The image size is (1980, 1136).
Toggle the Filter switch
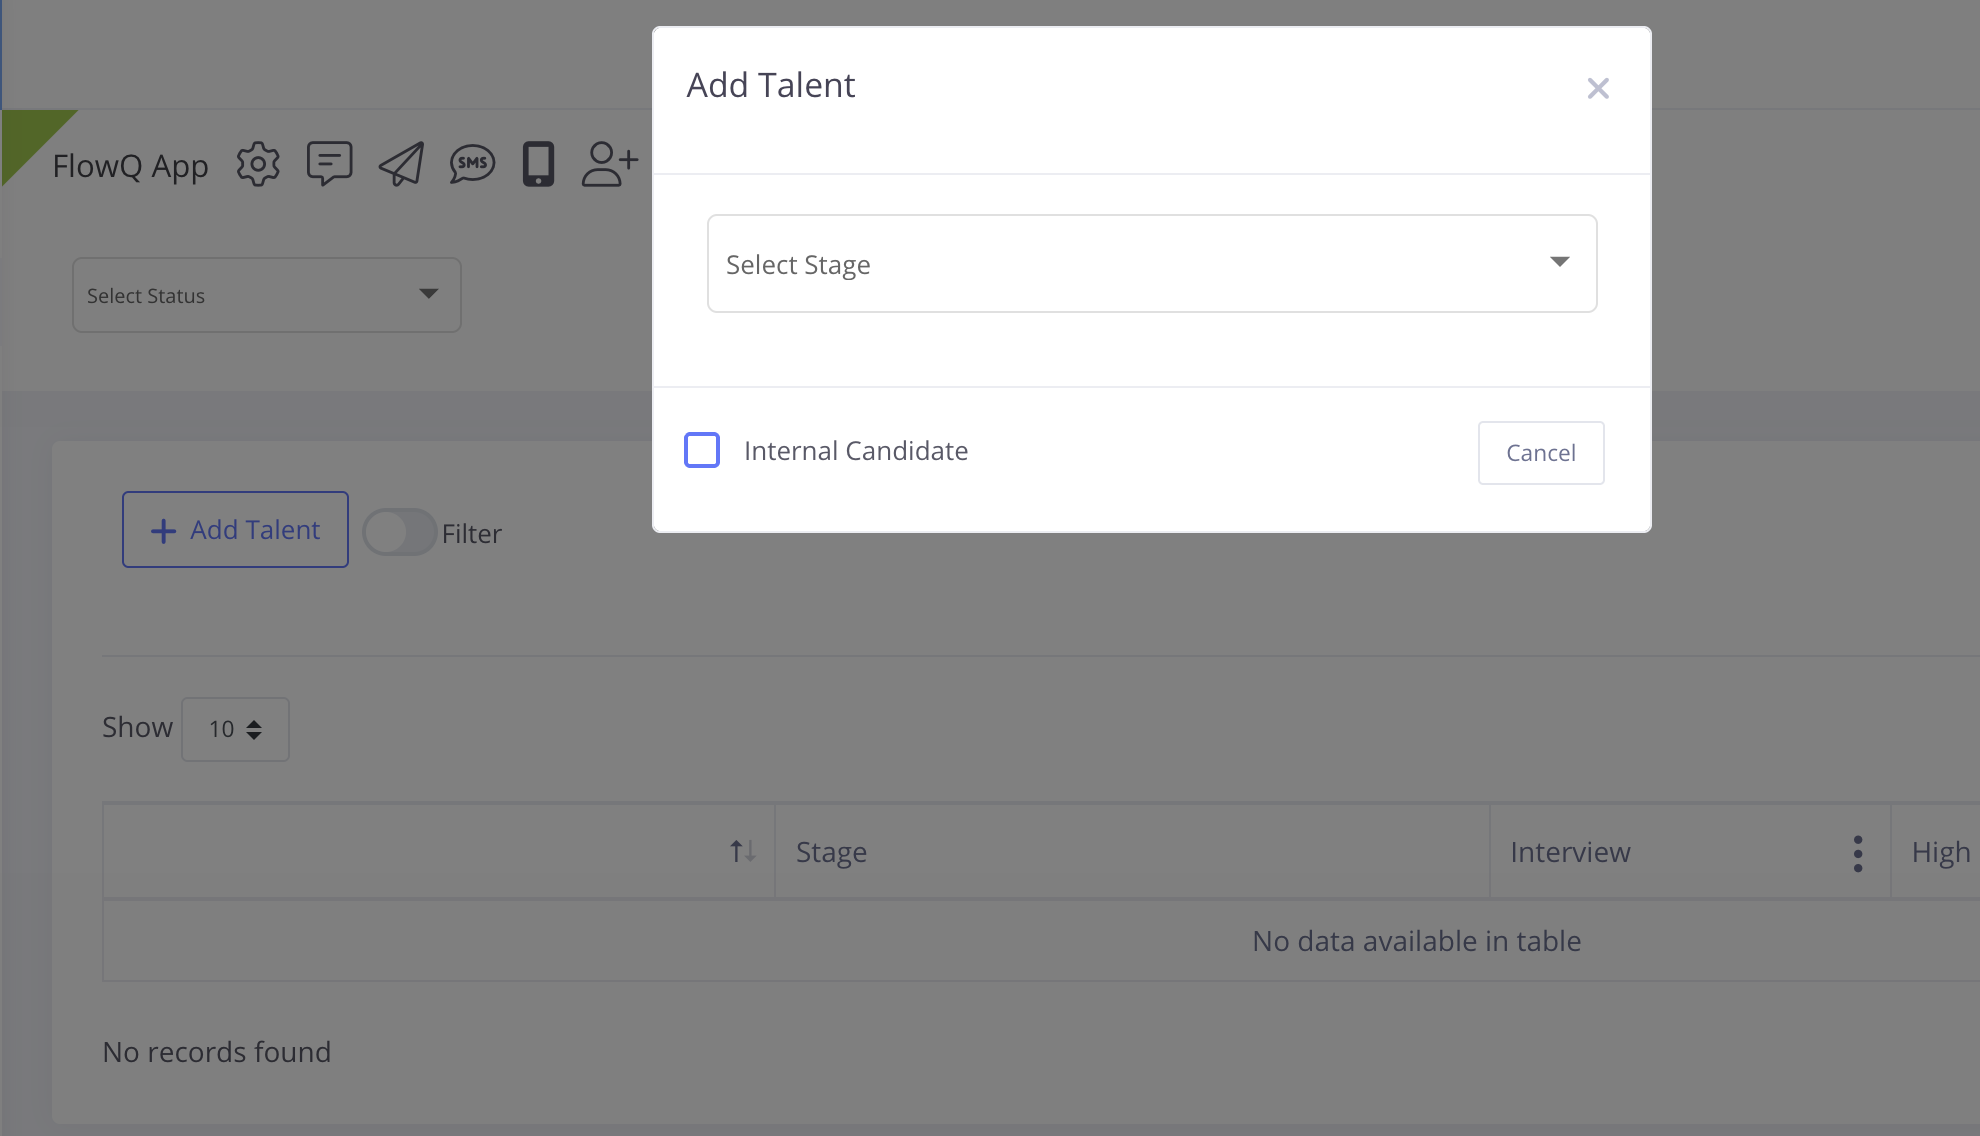(x=399, y=532)
